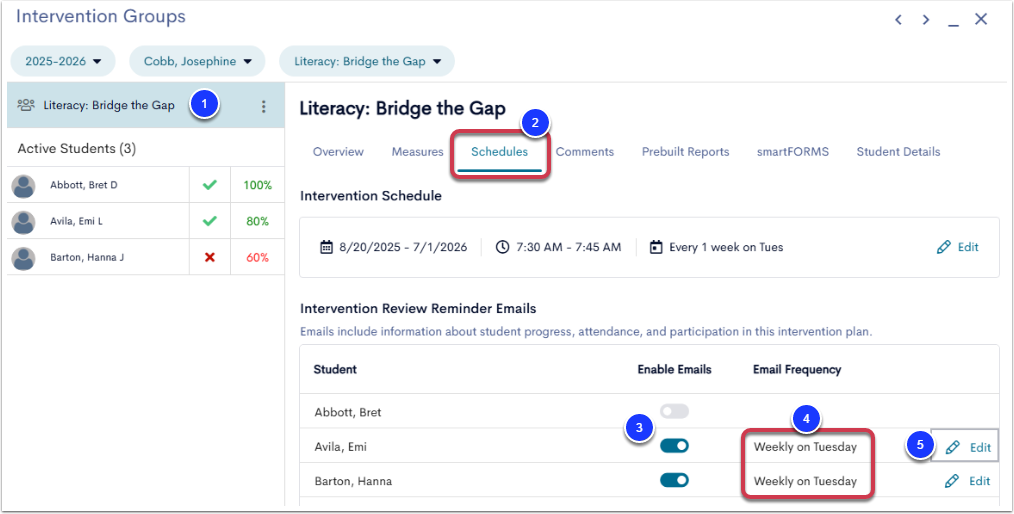The height and width of the screenshot is (514, 1014).
Task: Click the clock icon beside 7:30 AM
Action: click(x=502, y=247)
